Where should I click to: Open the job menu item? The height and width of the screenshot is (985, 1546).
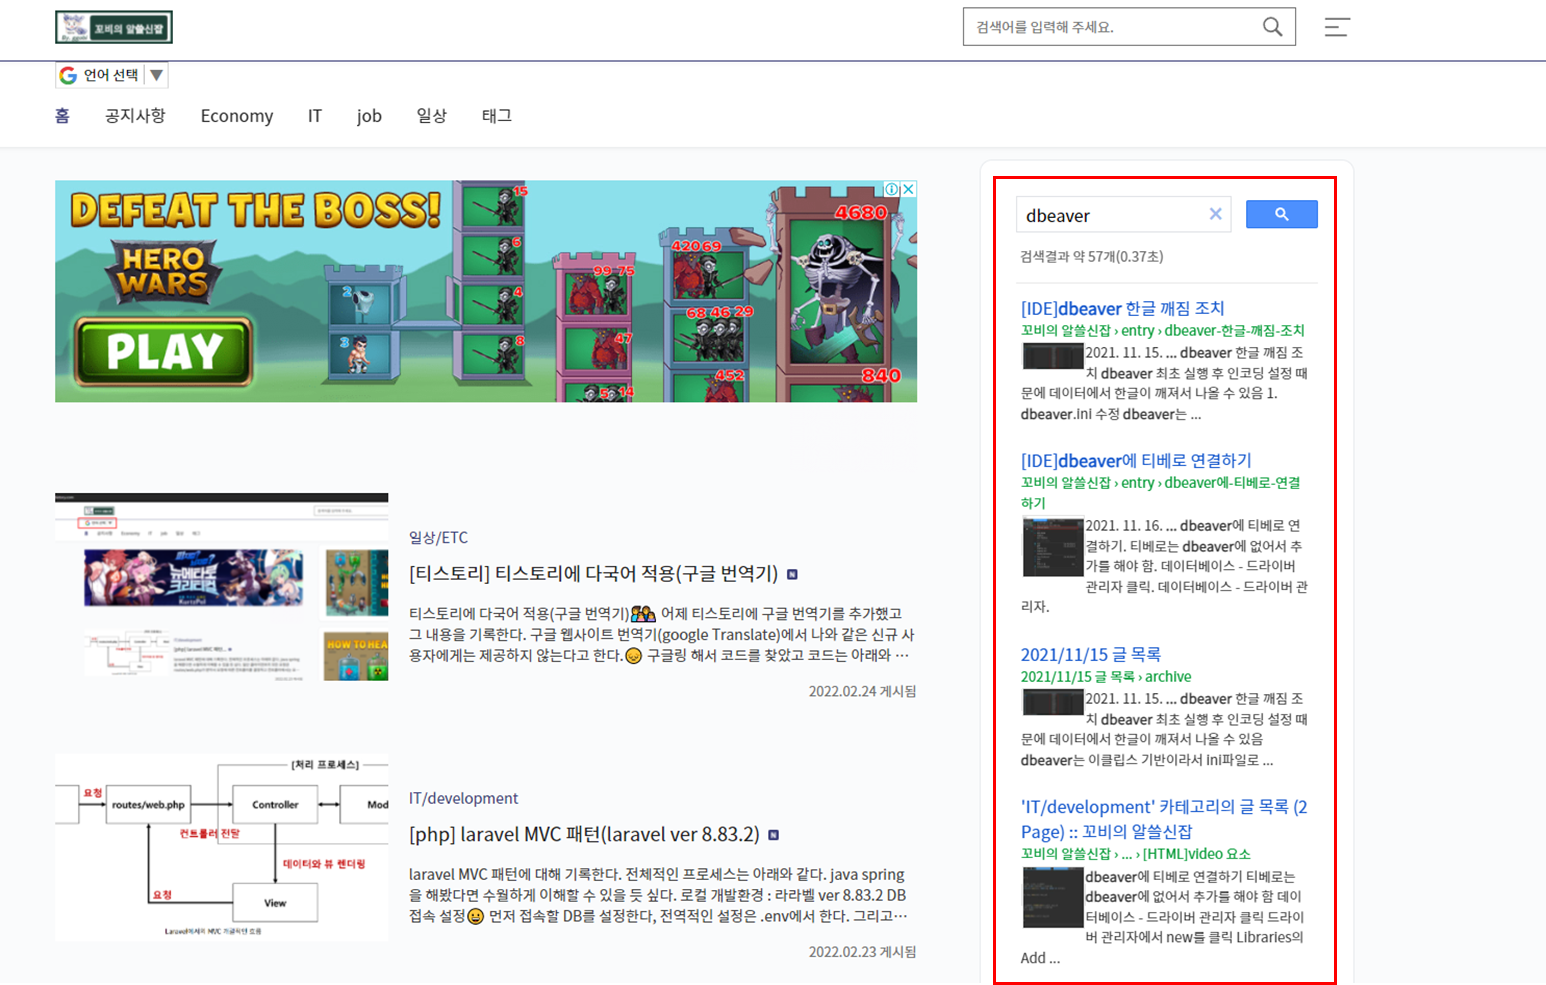coord(369,116)
